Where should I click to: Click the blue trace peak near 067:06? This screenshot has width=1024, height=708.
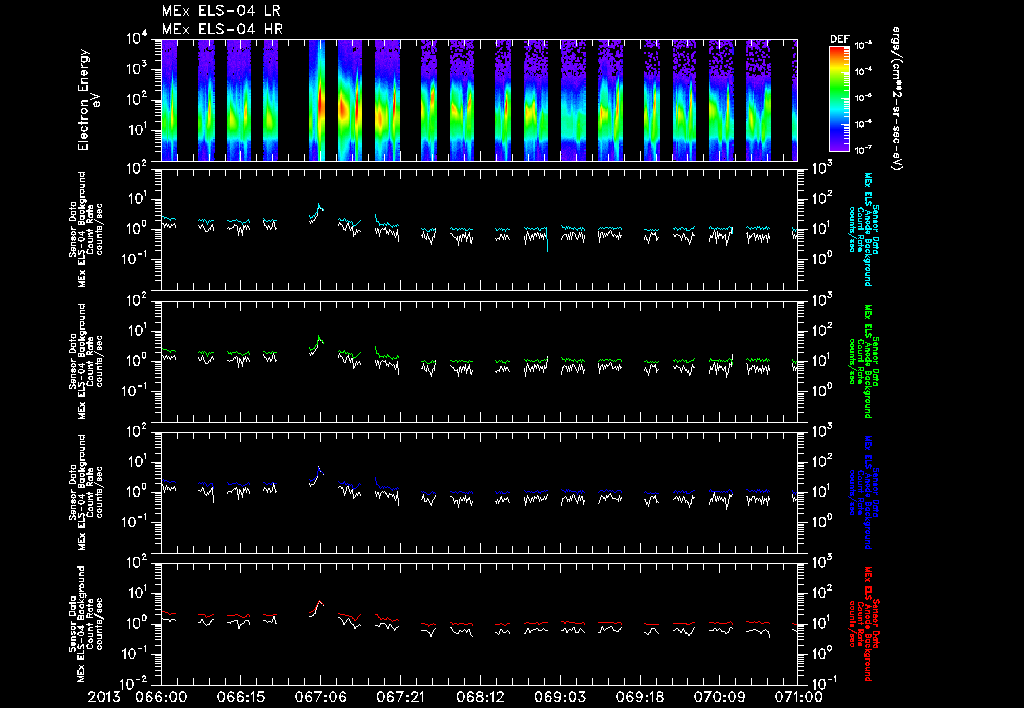(x=319, y=468)
